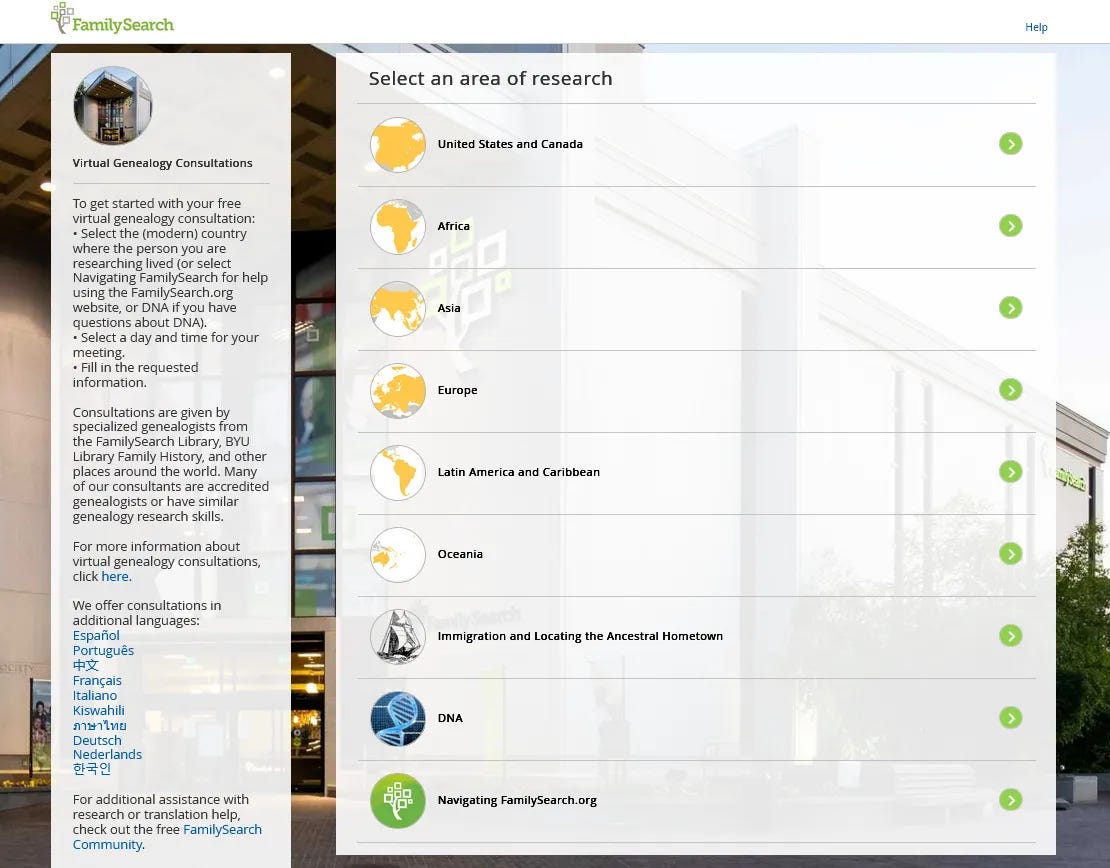Switch to 中文 consultations
Screen dimensions: 1110x868
(85, 665)
